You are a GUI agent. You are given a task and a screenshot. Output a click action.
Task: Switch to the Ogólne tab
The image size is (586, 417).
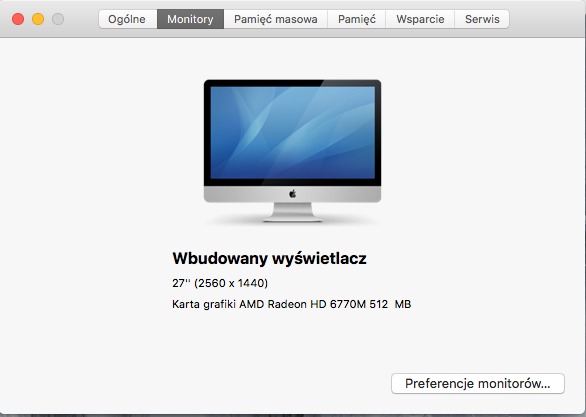[128, 19]
